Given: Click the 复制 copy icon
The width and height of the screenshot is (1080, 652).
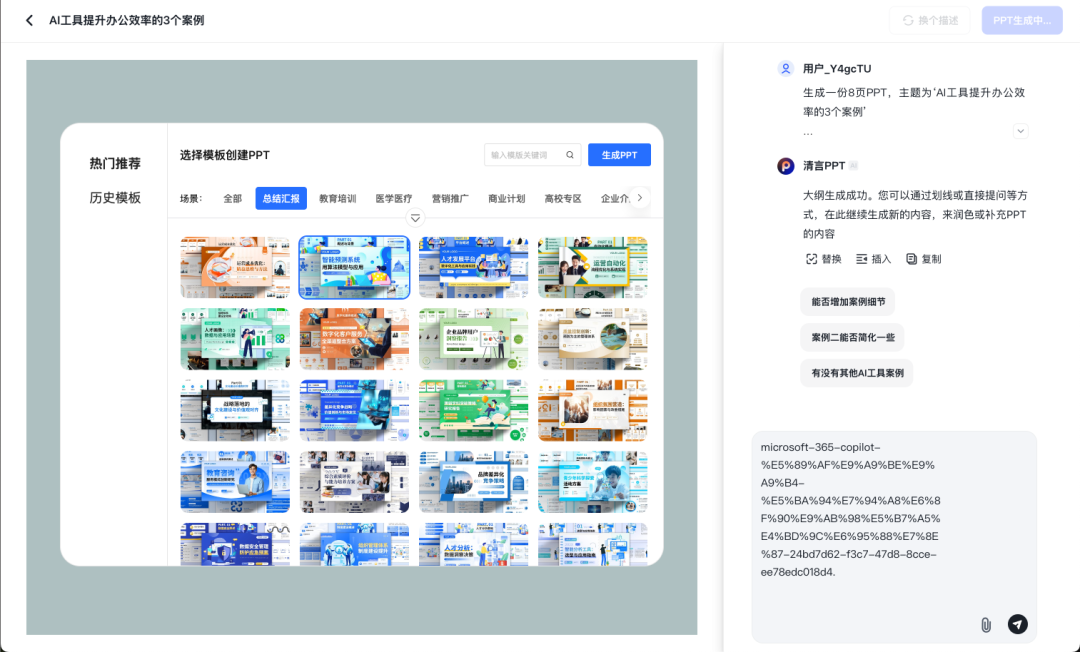Looking at the screenshot, I should (912, 258).
